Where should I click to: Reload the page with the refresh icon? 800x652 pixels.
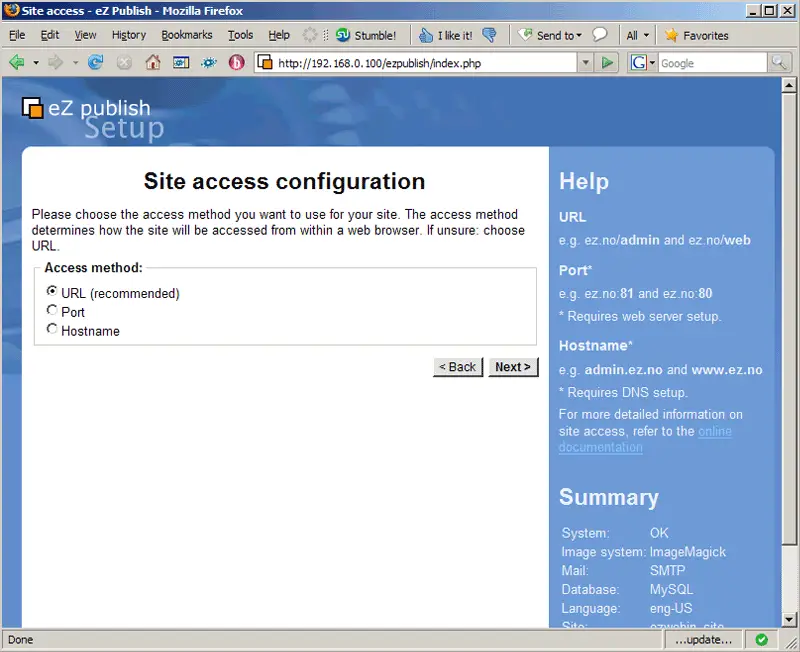tap(95, 63)
